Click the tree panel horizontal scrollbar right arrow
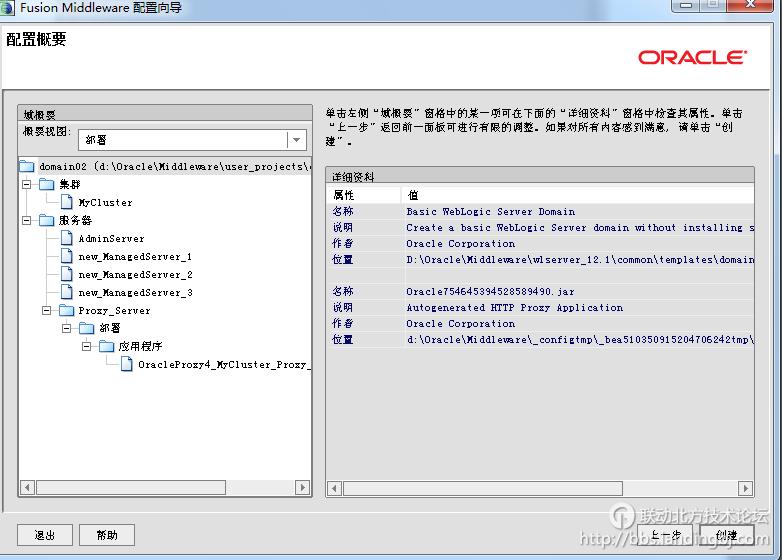The height and width of the screenshot is (560, 782). (303, 488)
